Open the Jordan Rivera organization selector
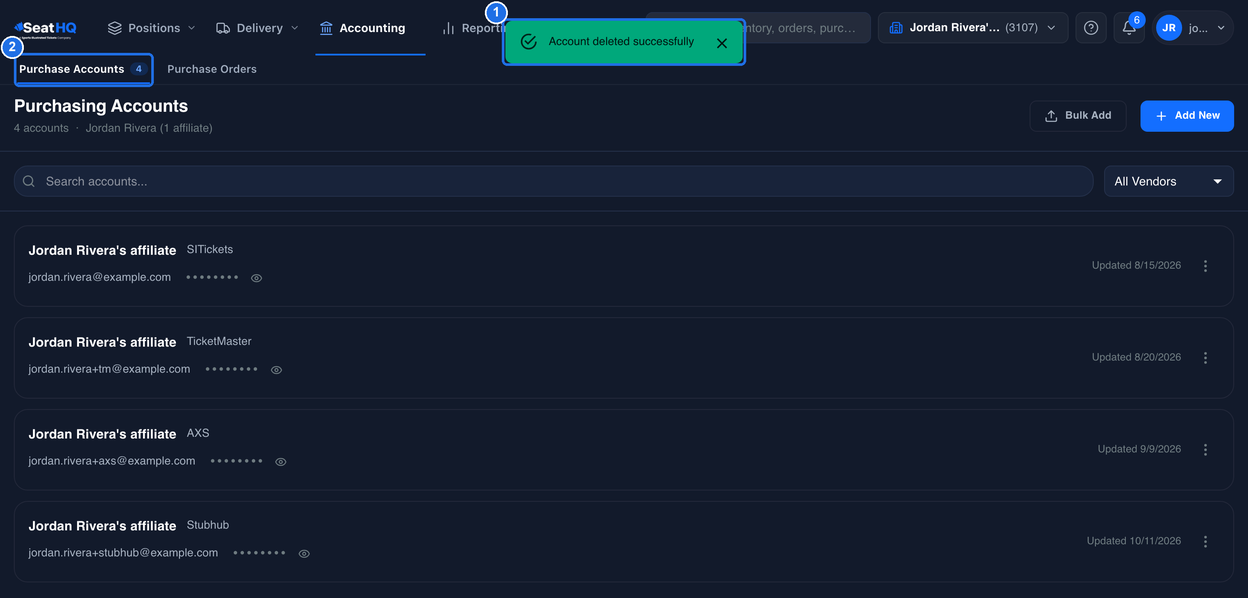1248x598 pixels. (x=973, y=28)
